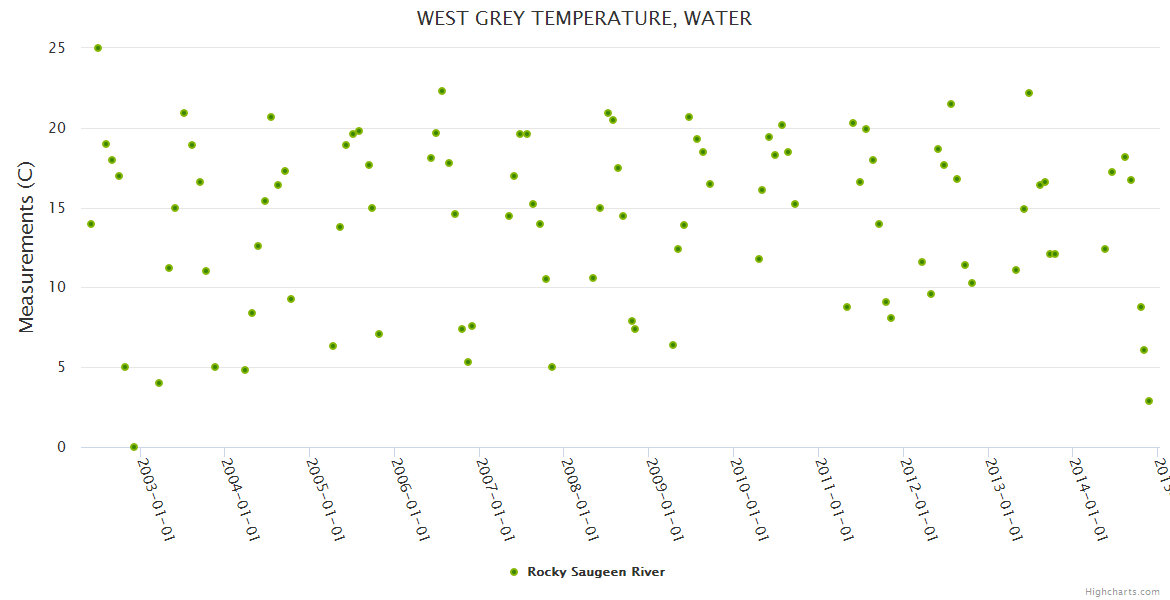Viewport: 1170px width, 600px height.
Task: Select the data point at 0 degrees
Action: click(134, 447)
